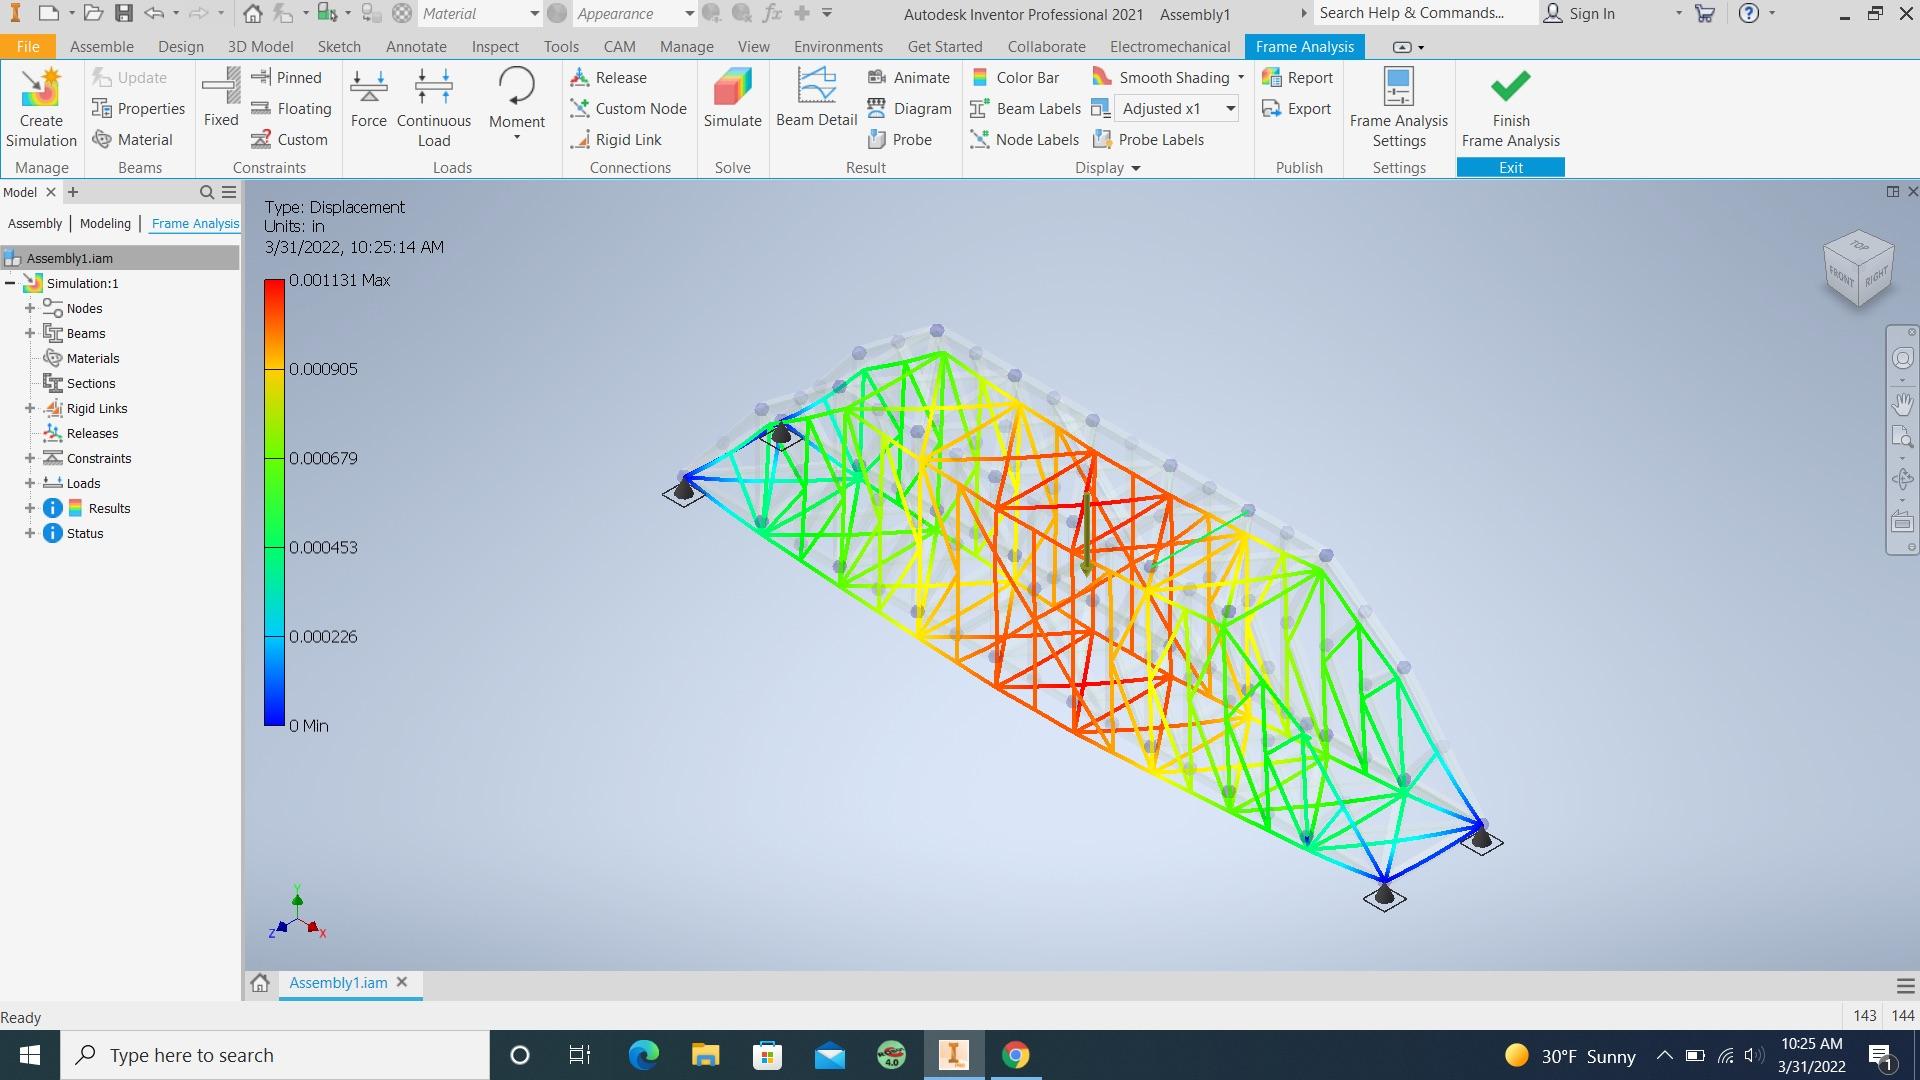
Task: Click the Sign In button
Action: pyautogui.click(x=1580, y=13)
